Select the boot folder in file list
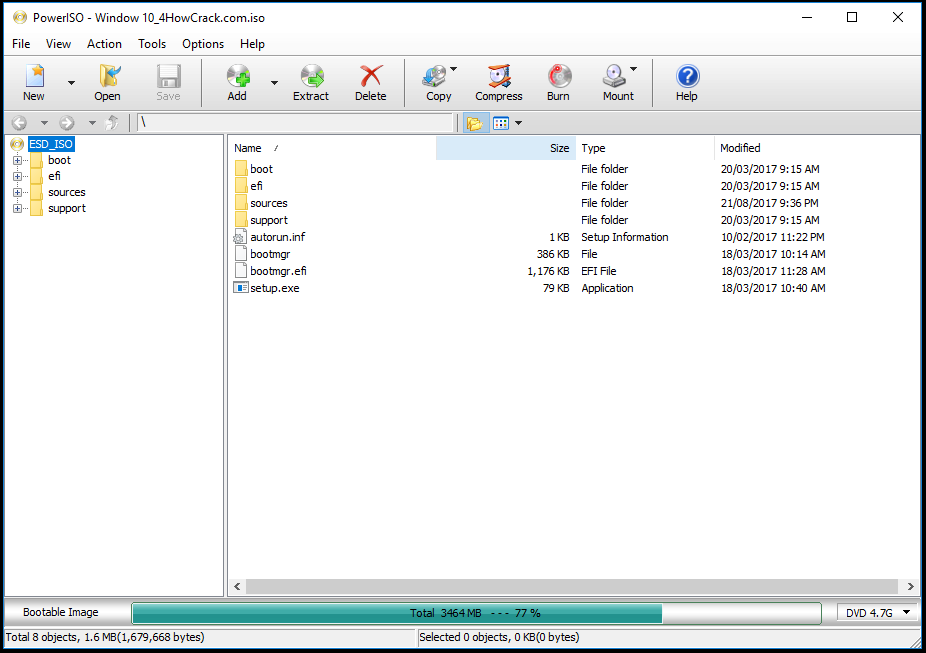926x653 pixels. point(262,169)
